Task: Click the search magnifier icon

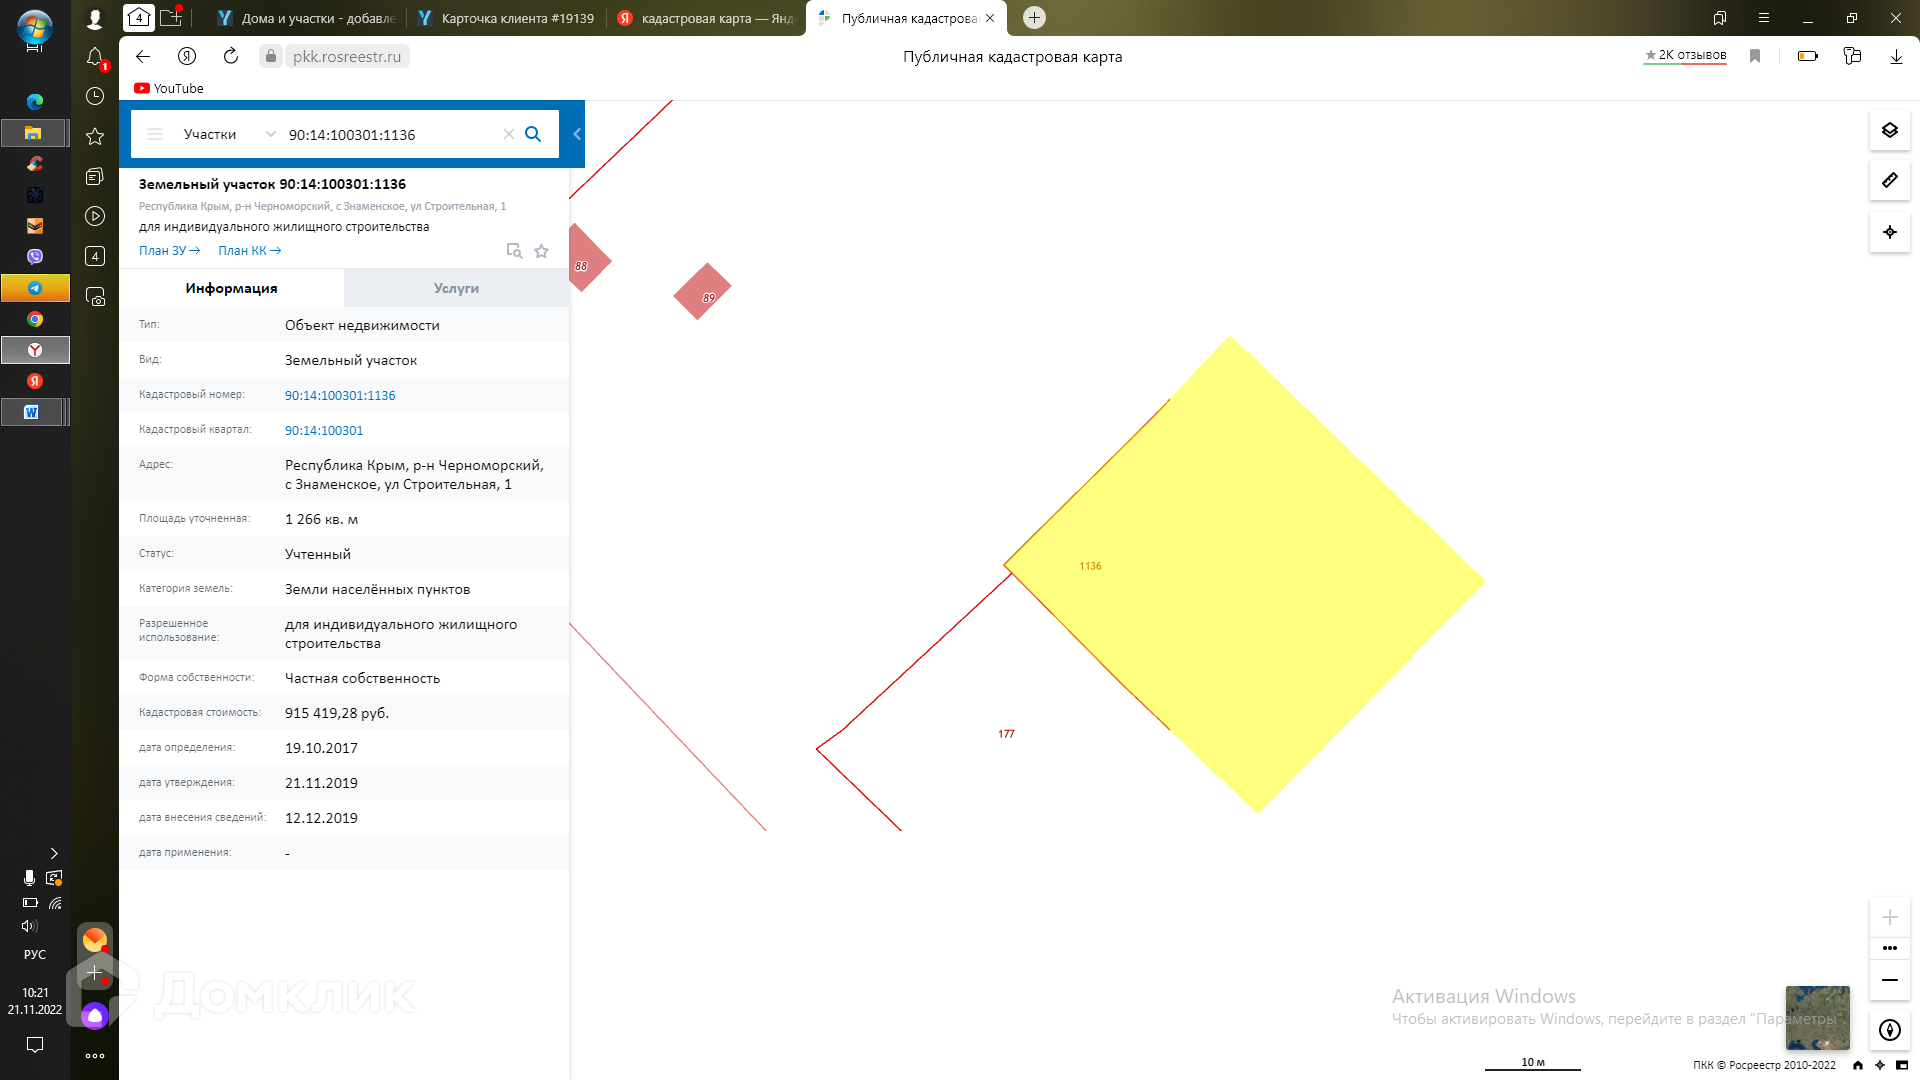Action: tap(533, 134)
